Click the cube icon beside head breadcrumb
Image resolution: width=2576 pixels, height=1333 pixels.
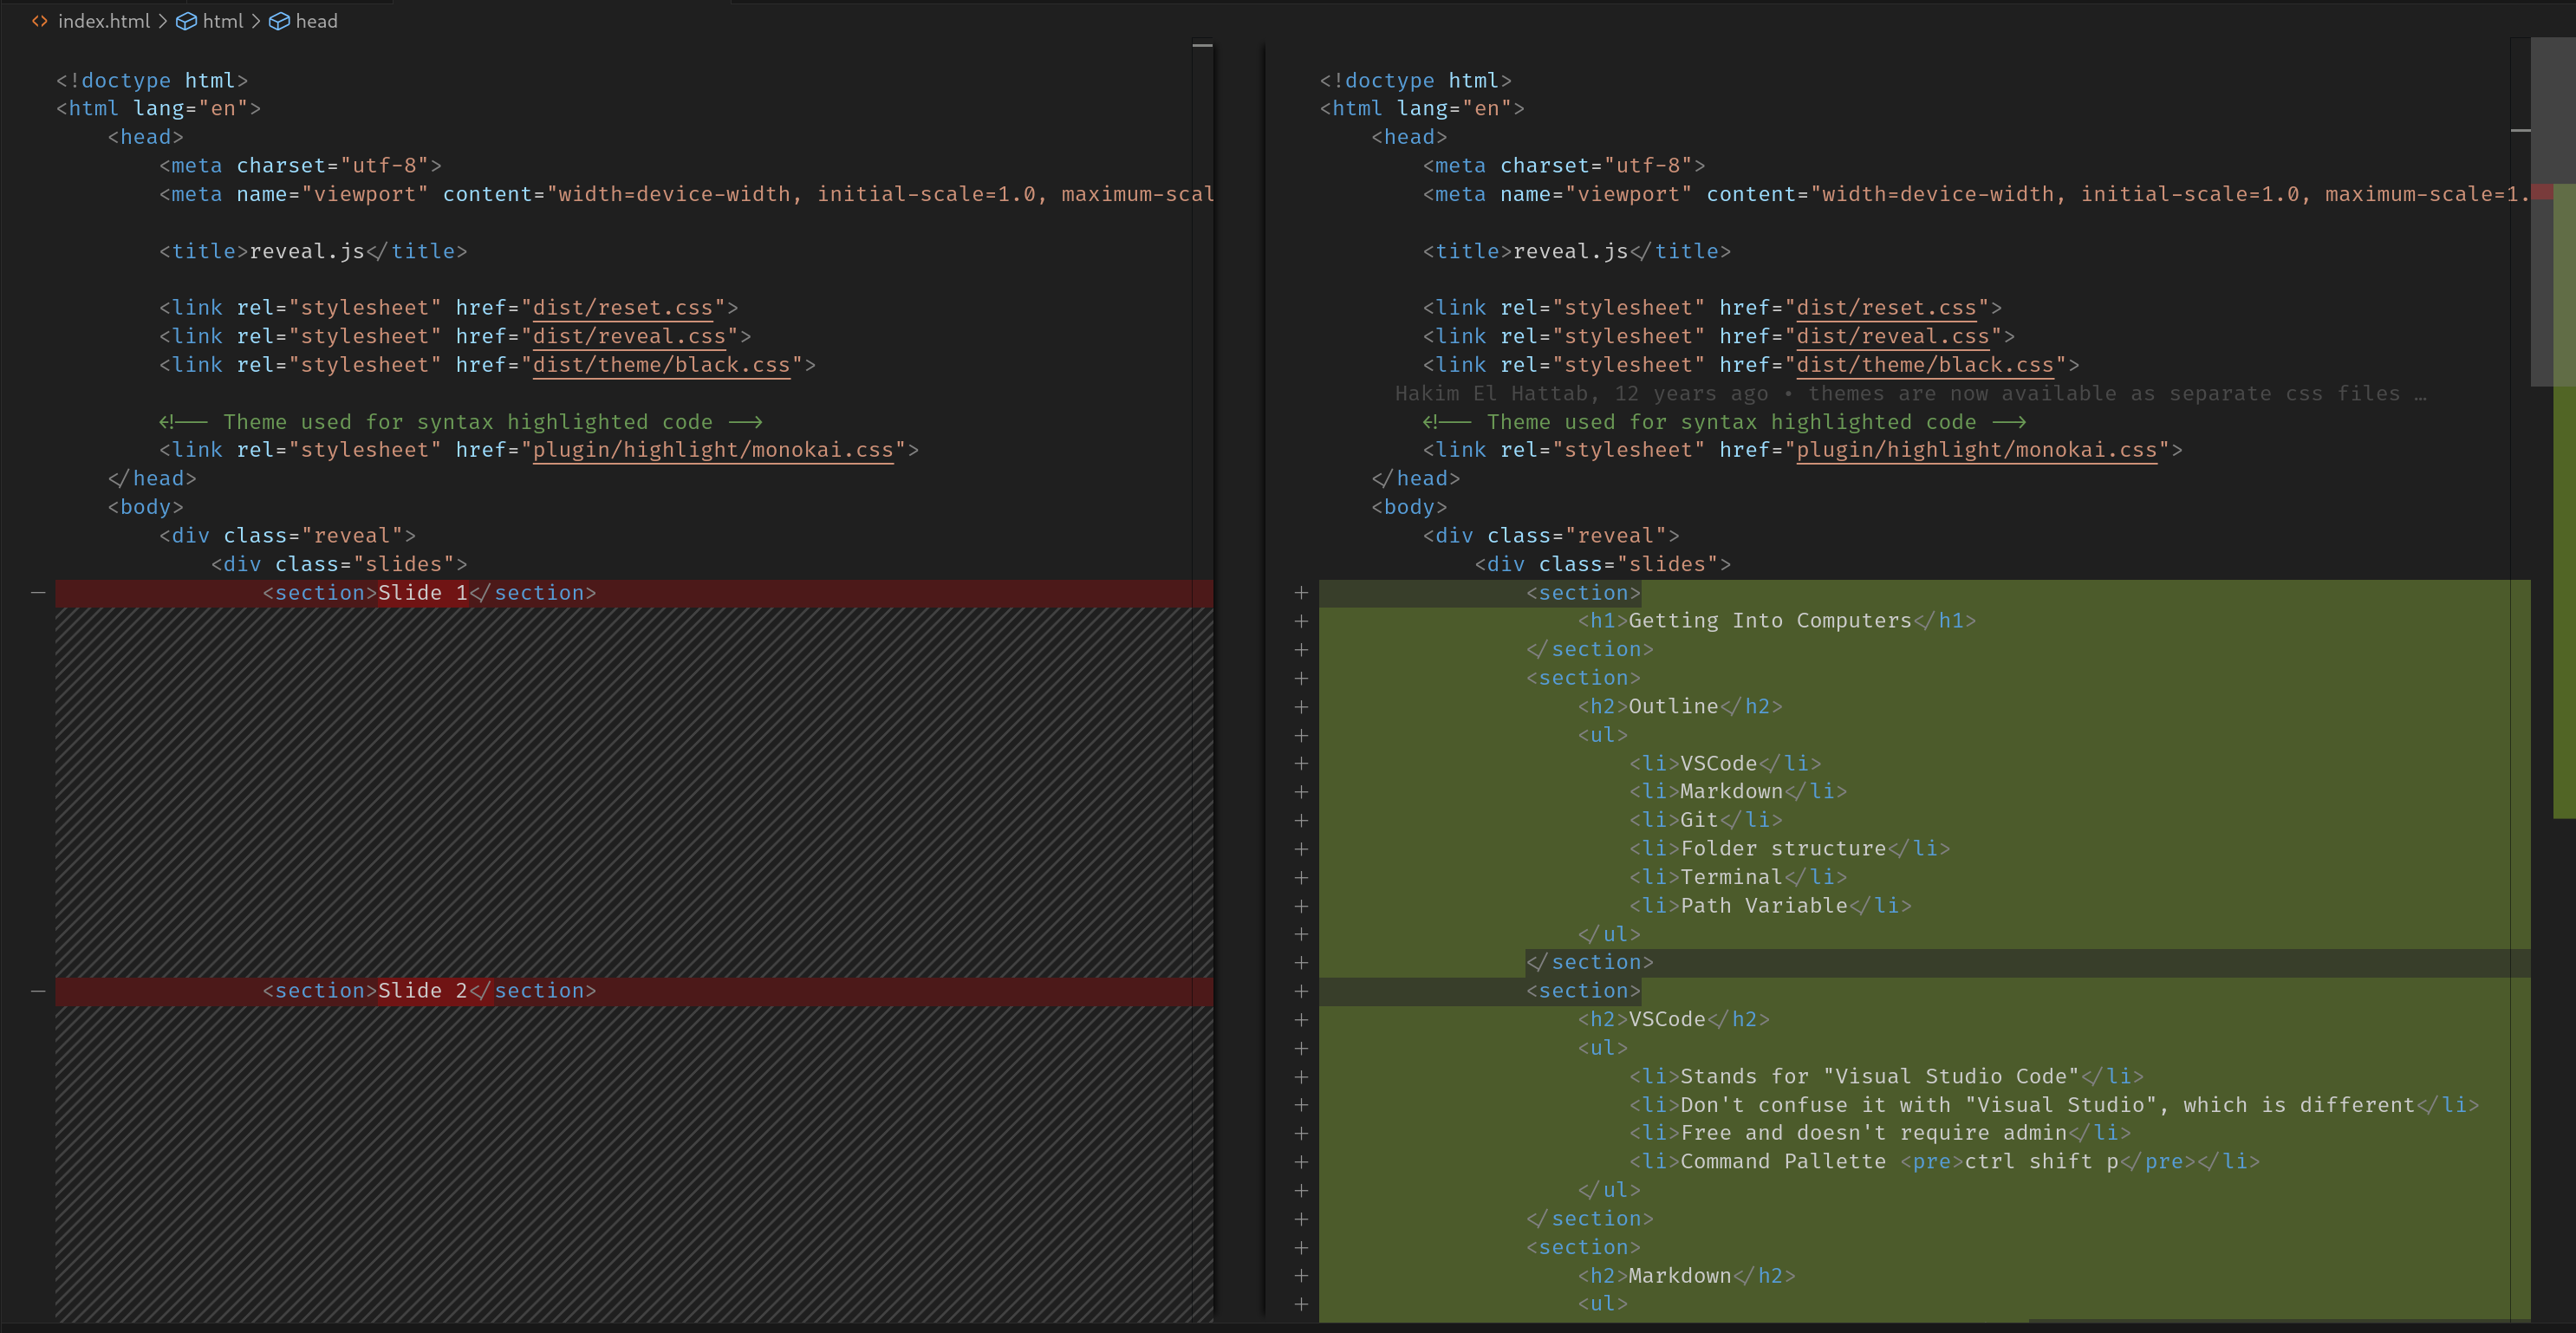(x=279, y=21)
